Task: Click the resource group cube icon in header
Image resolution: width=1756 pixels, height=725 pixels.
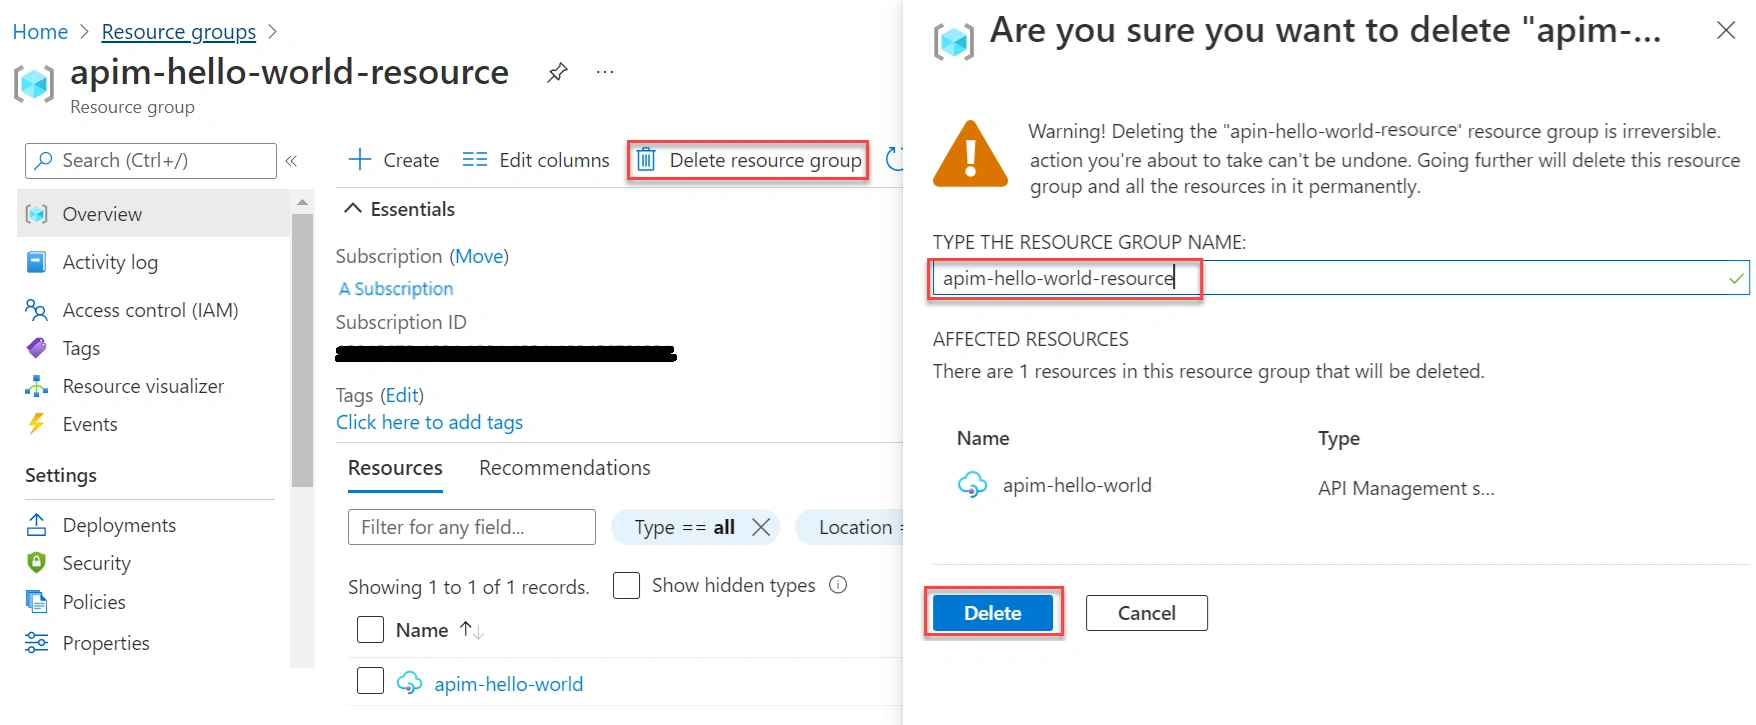Action: click(34, 83)
